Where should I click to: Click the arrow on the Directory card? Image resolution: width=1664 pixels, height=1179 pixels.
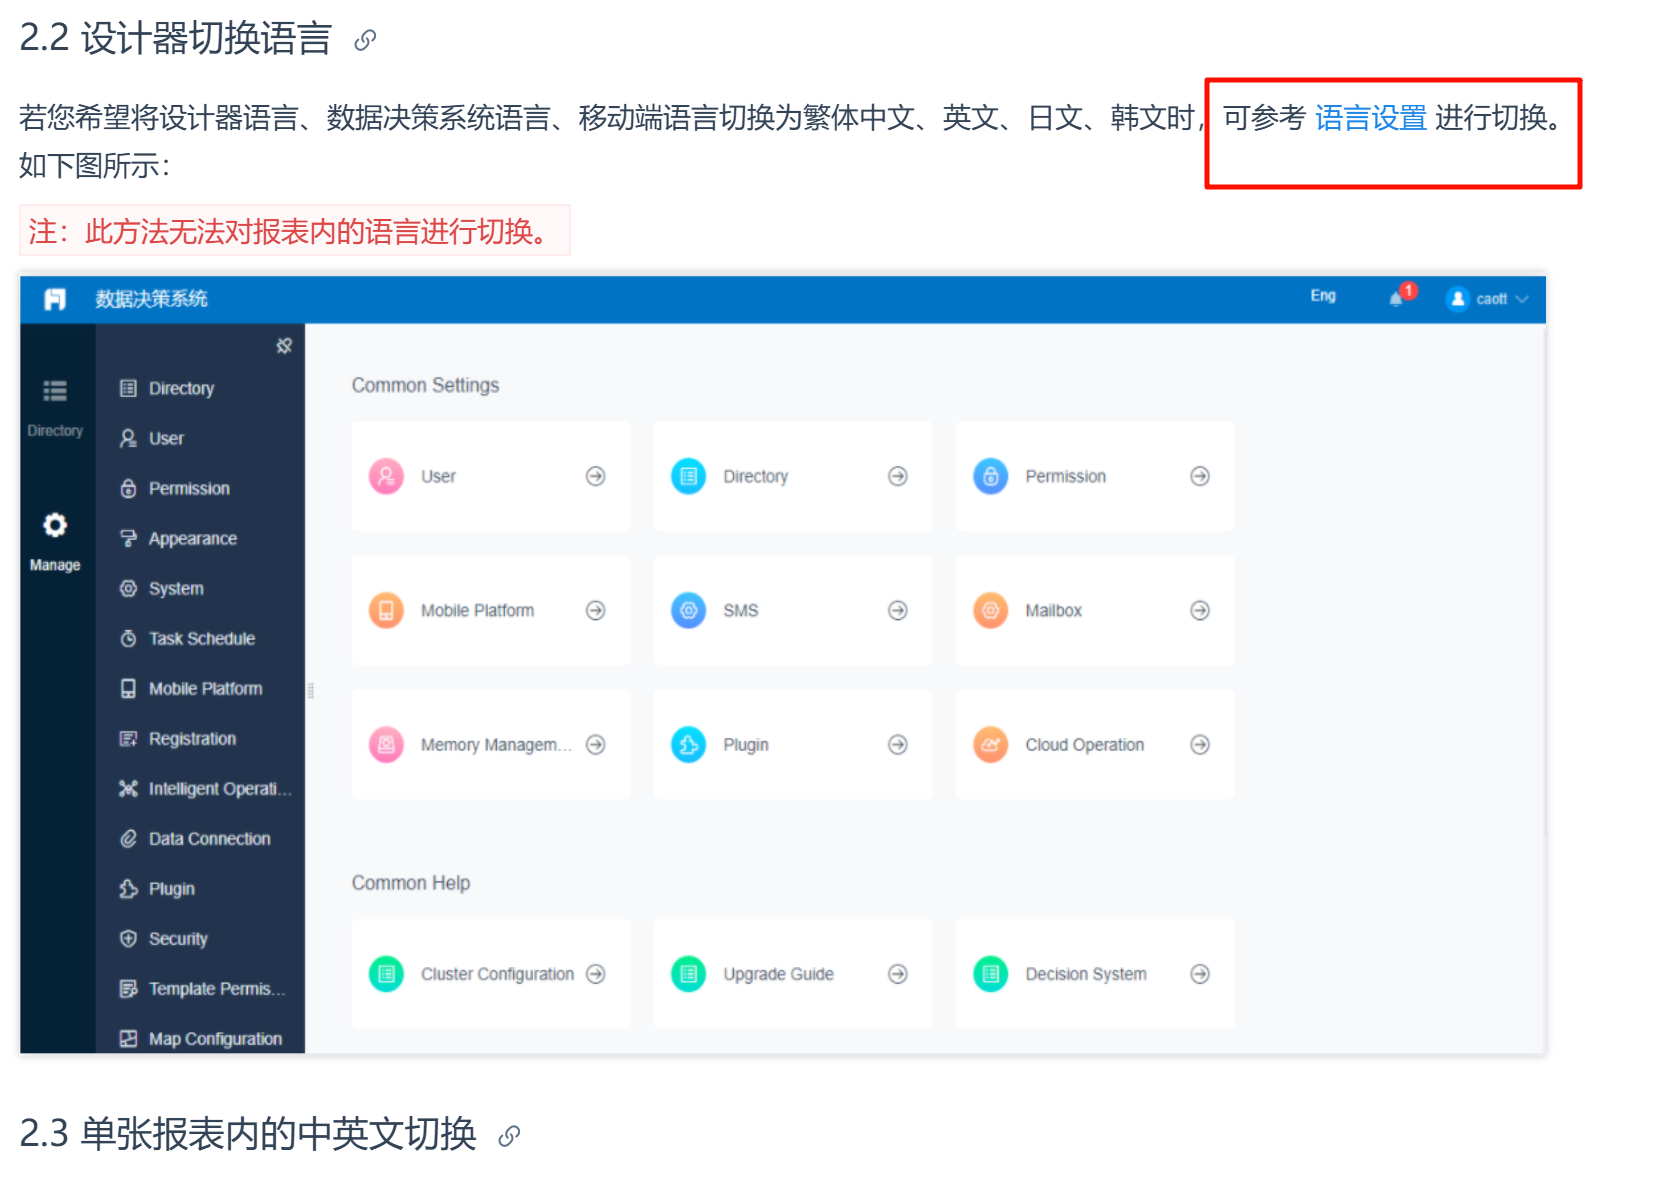tap(898, 476)
